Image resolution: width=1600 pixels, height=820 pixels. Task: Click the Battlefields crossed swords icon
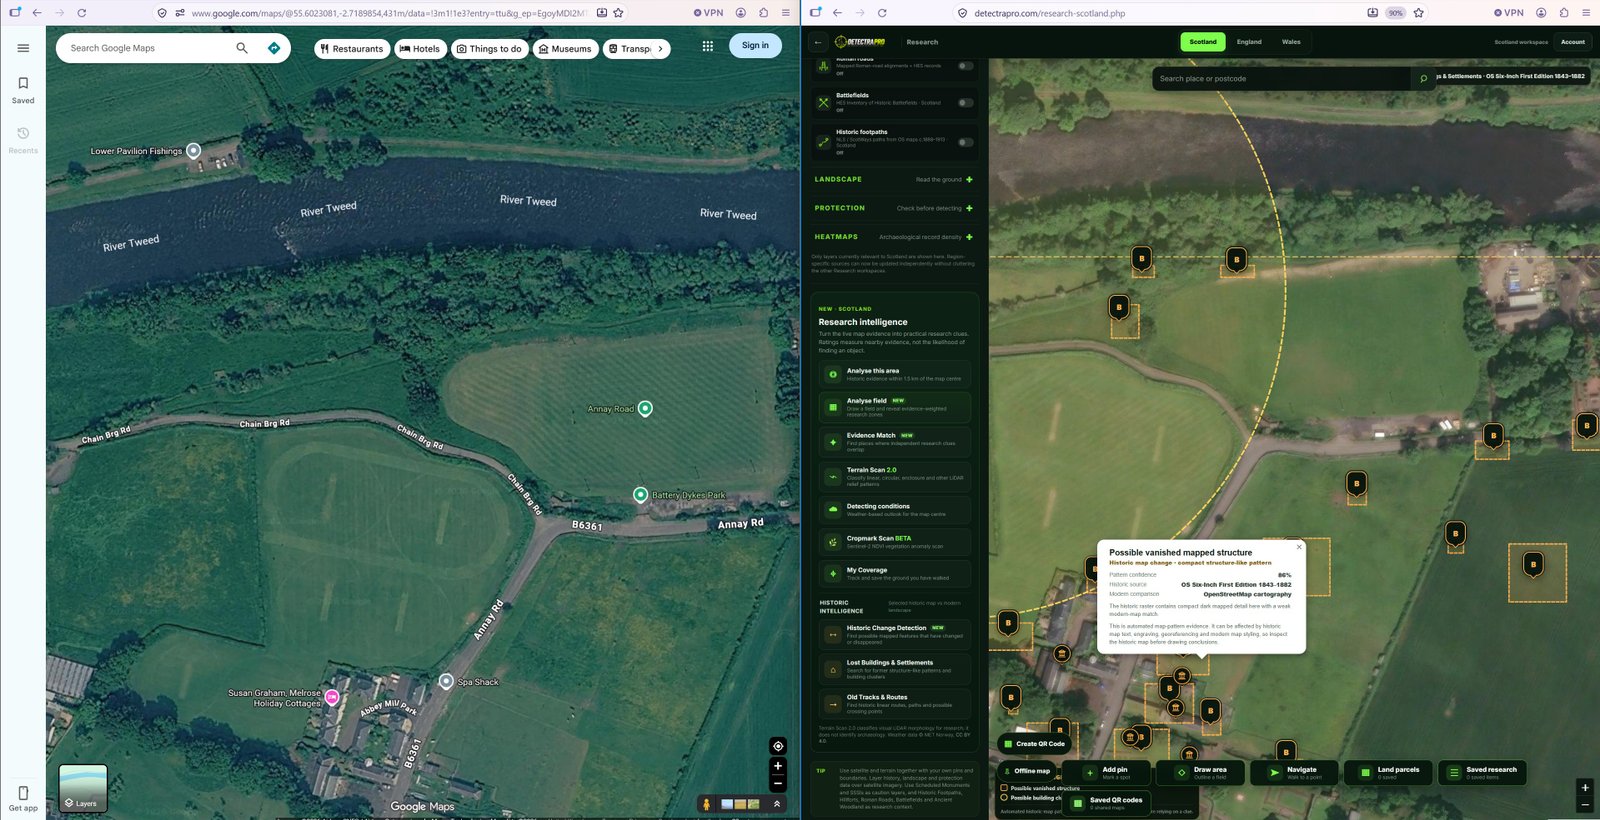click(823, 102)
